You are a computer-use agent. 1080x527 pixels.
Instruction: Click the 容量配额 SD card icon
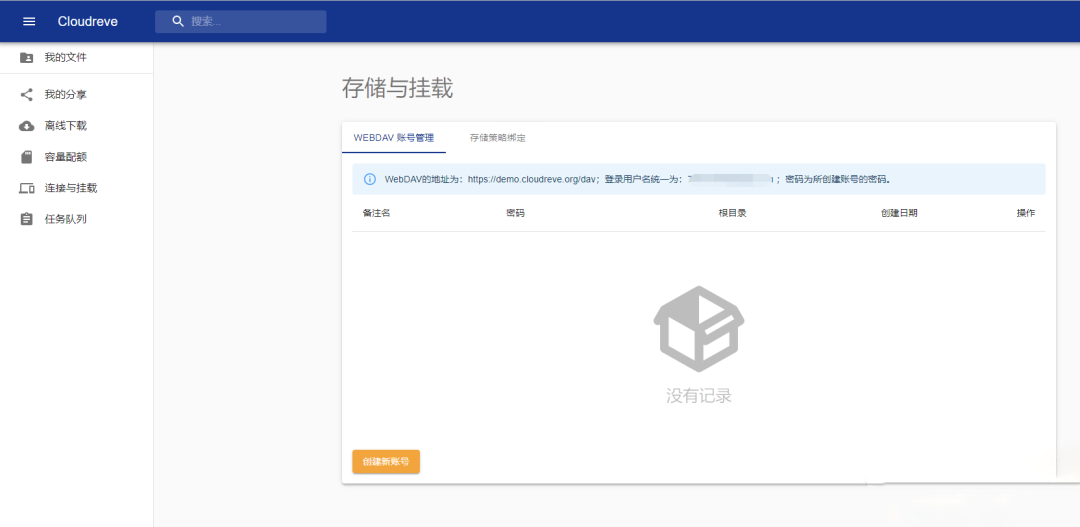point(26,157)
